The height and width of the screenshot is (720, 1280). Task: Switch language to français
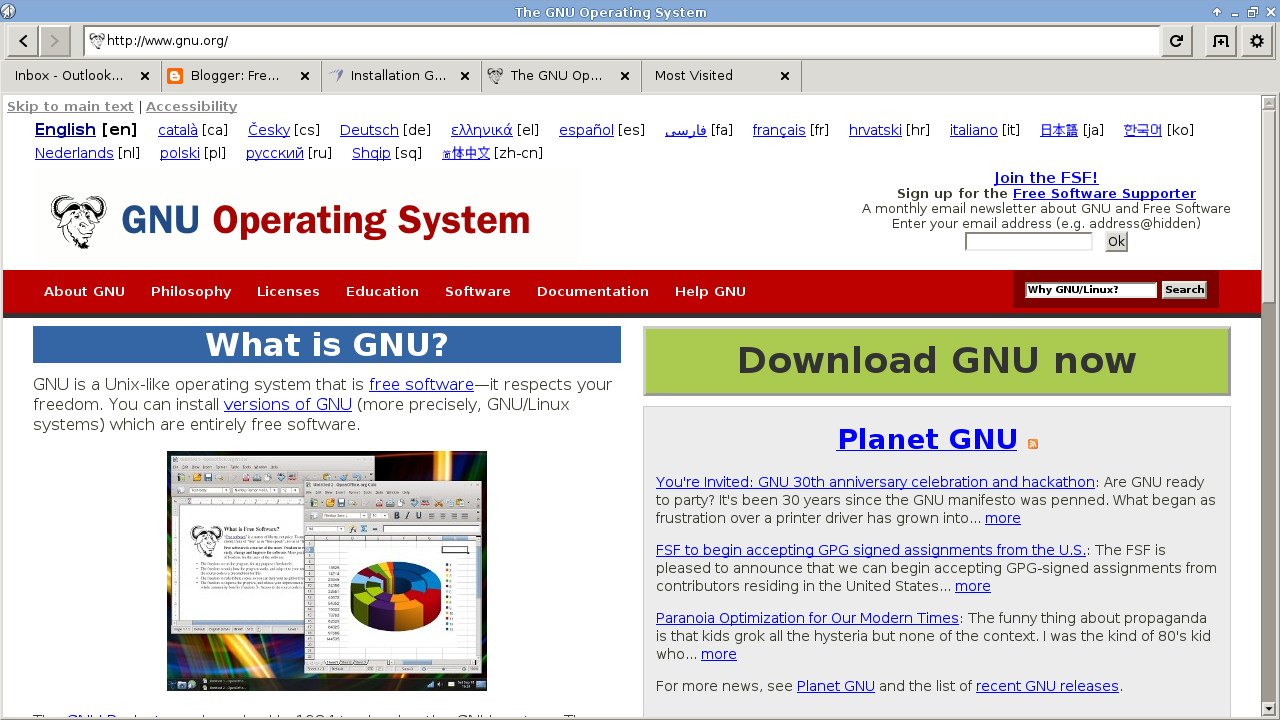tap(779, 130)
